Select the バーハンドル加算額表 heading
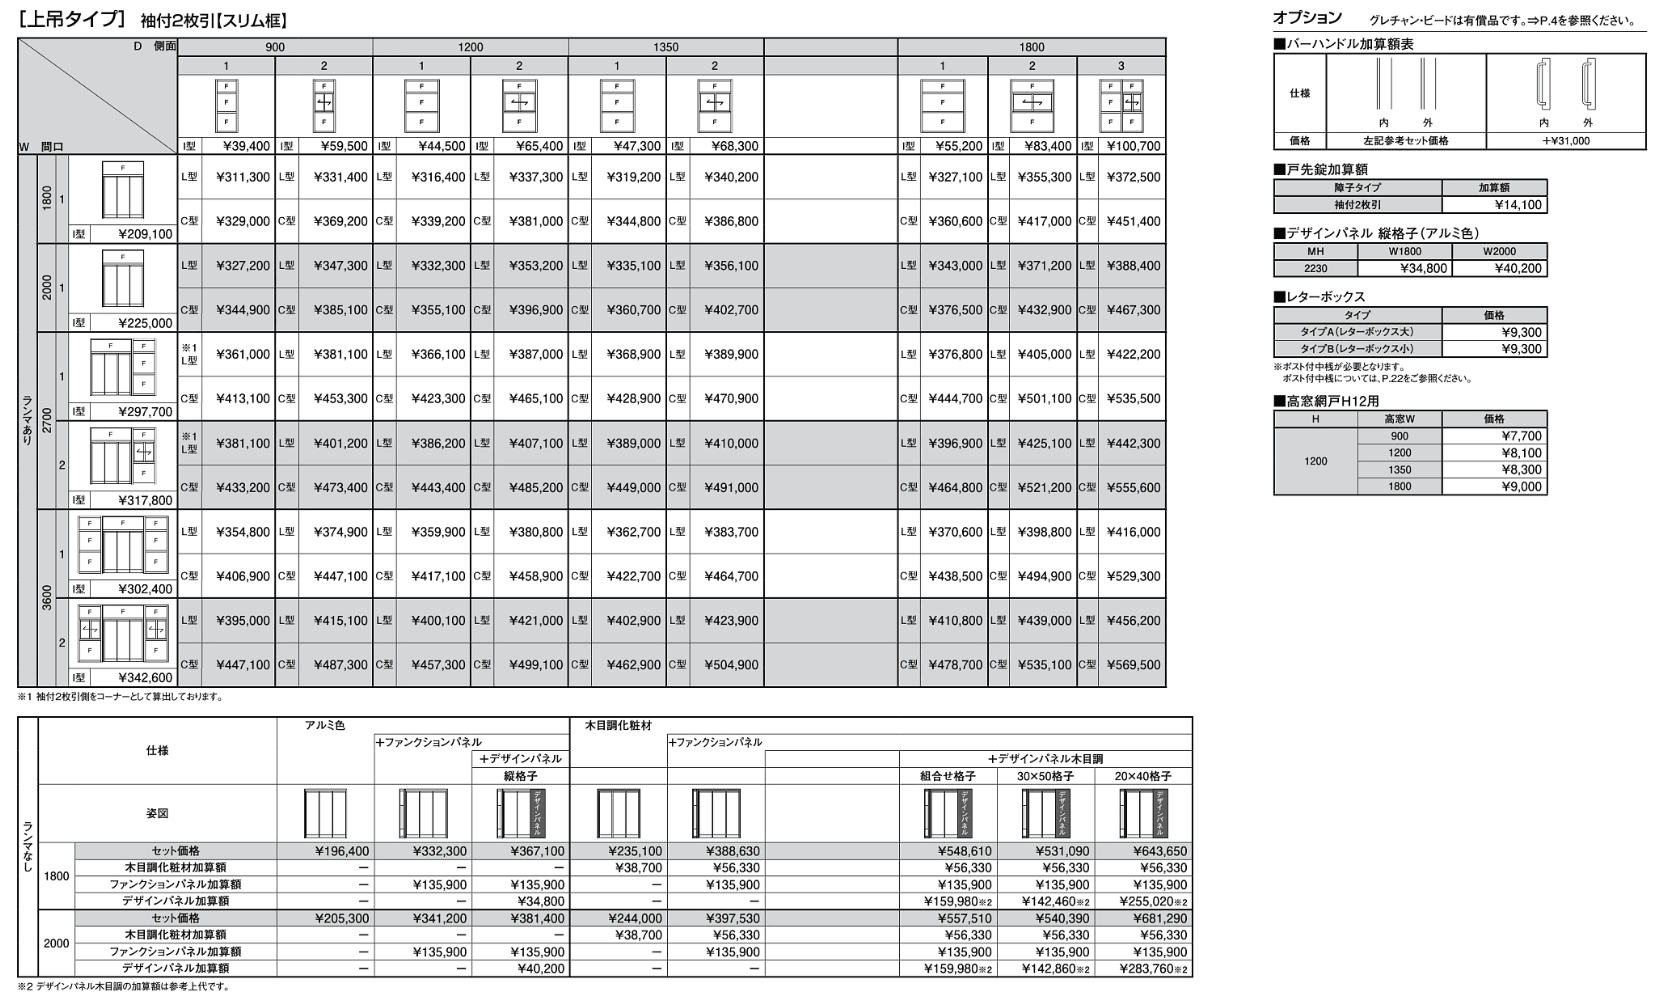 click(1343, 44)
